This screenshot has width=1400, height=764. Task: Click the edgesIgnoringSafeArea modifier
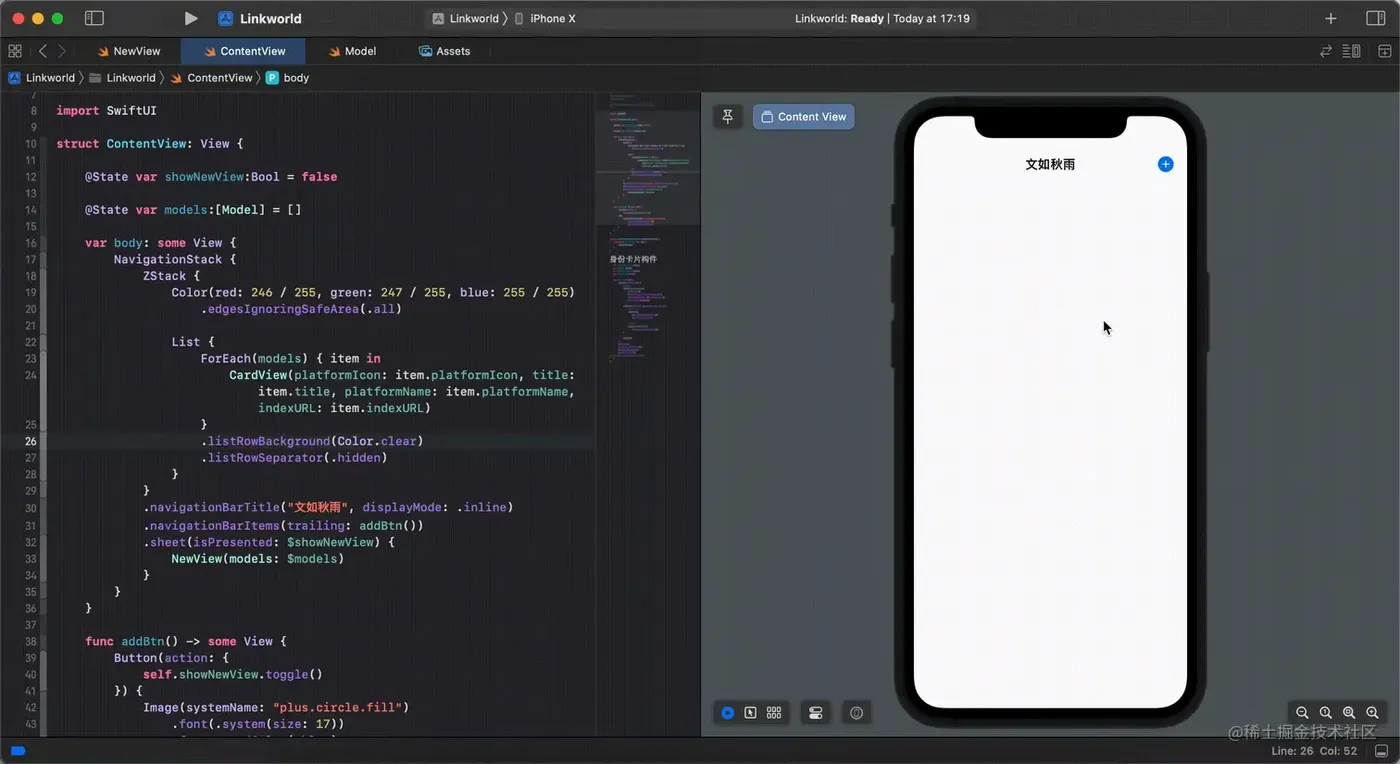tap(301, 309)
